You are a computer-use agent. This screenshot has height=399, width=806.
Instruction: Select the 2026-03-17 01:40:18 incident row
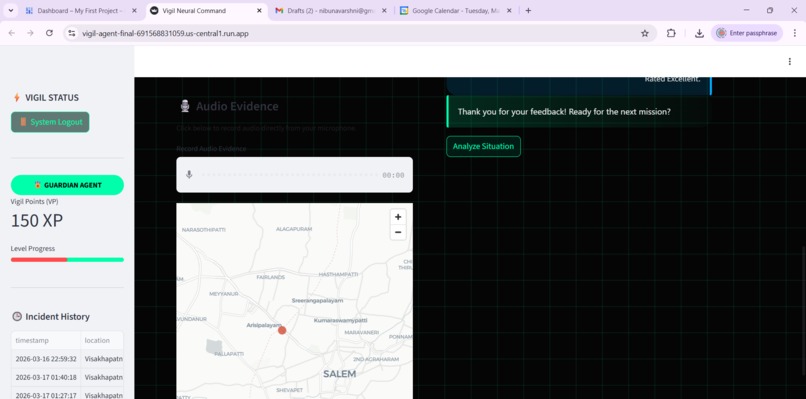(67, 377)
